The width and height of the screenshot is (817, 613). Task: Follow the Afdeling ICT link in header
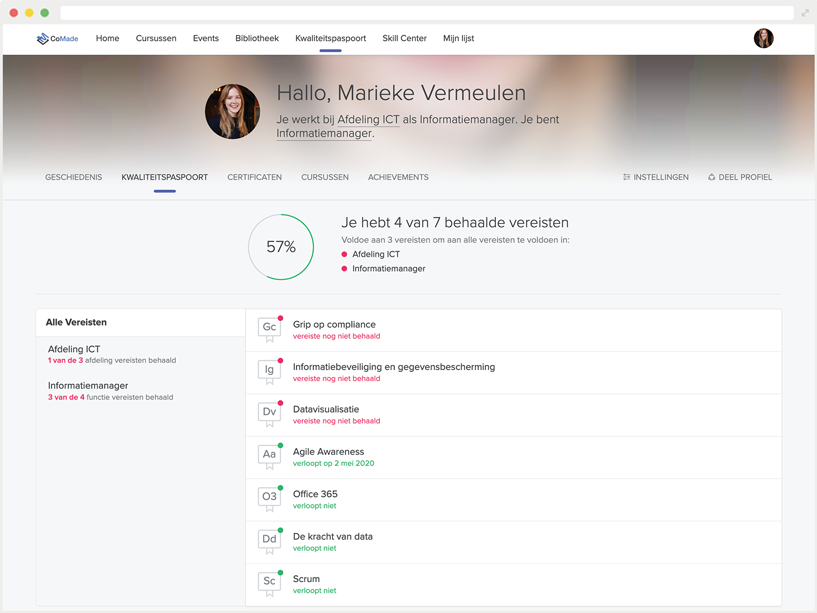point(368,120)
